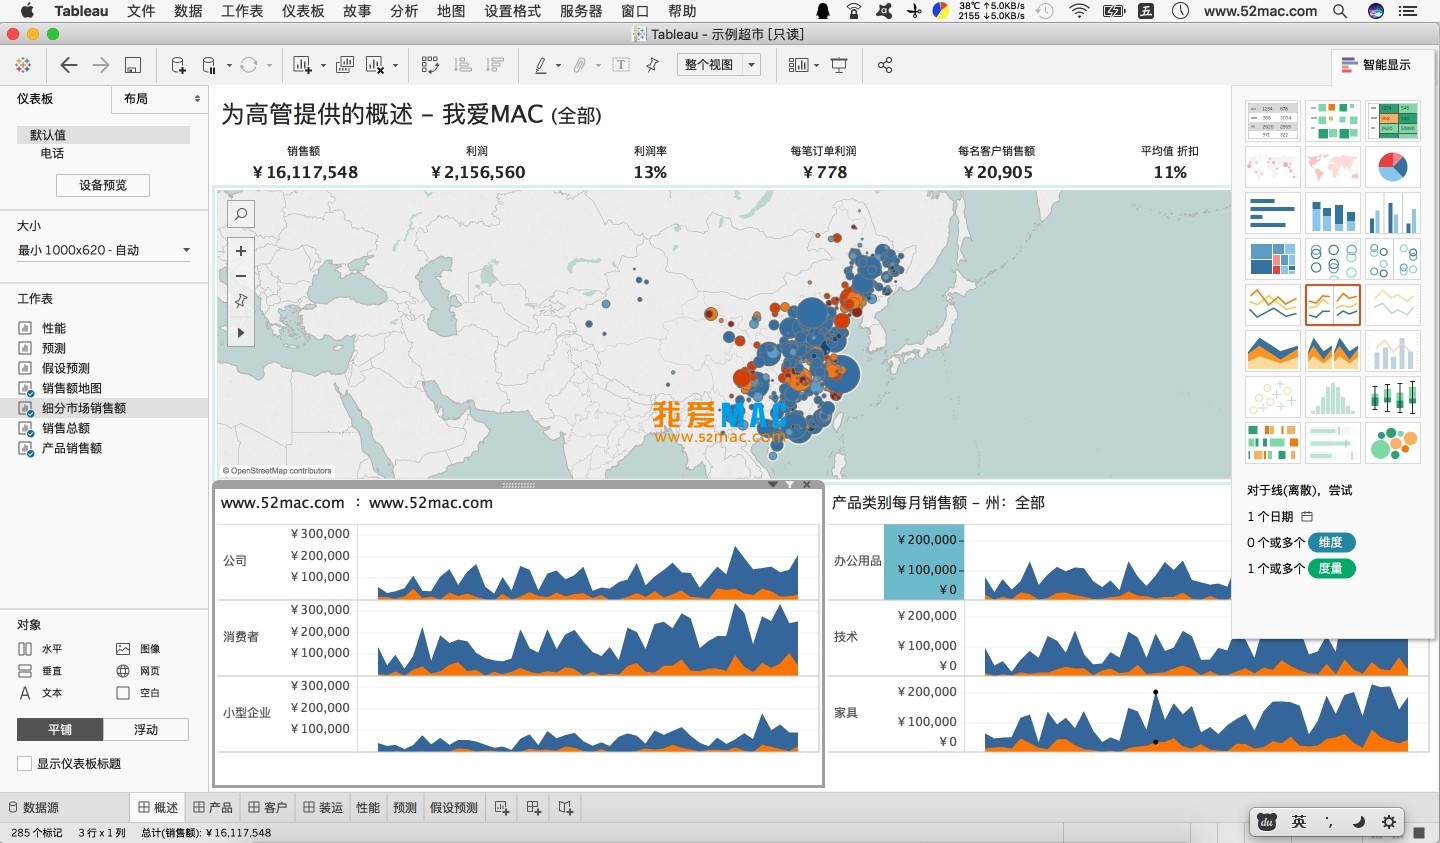Open show/hide cards dropdown arrow
The image size is (1440, 843).
(816, 66)
